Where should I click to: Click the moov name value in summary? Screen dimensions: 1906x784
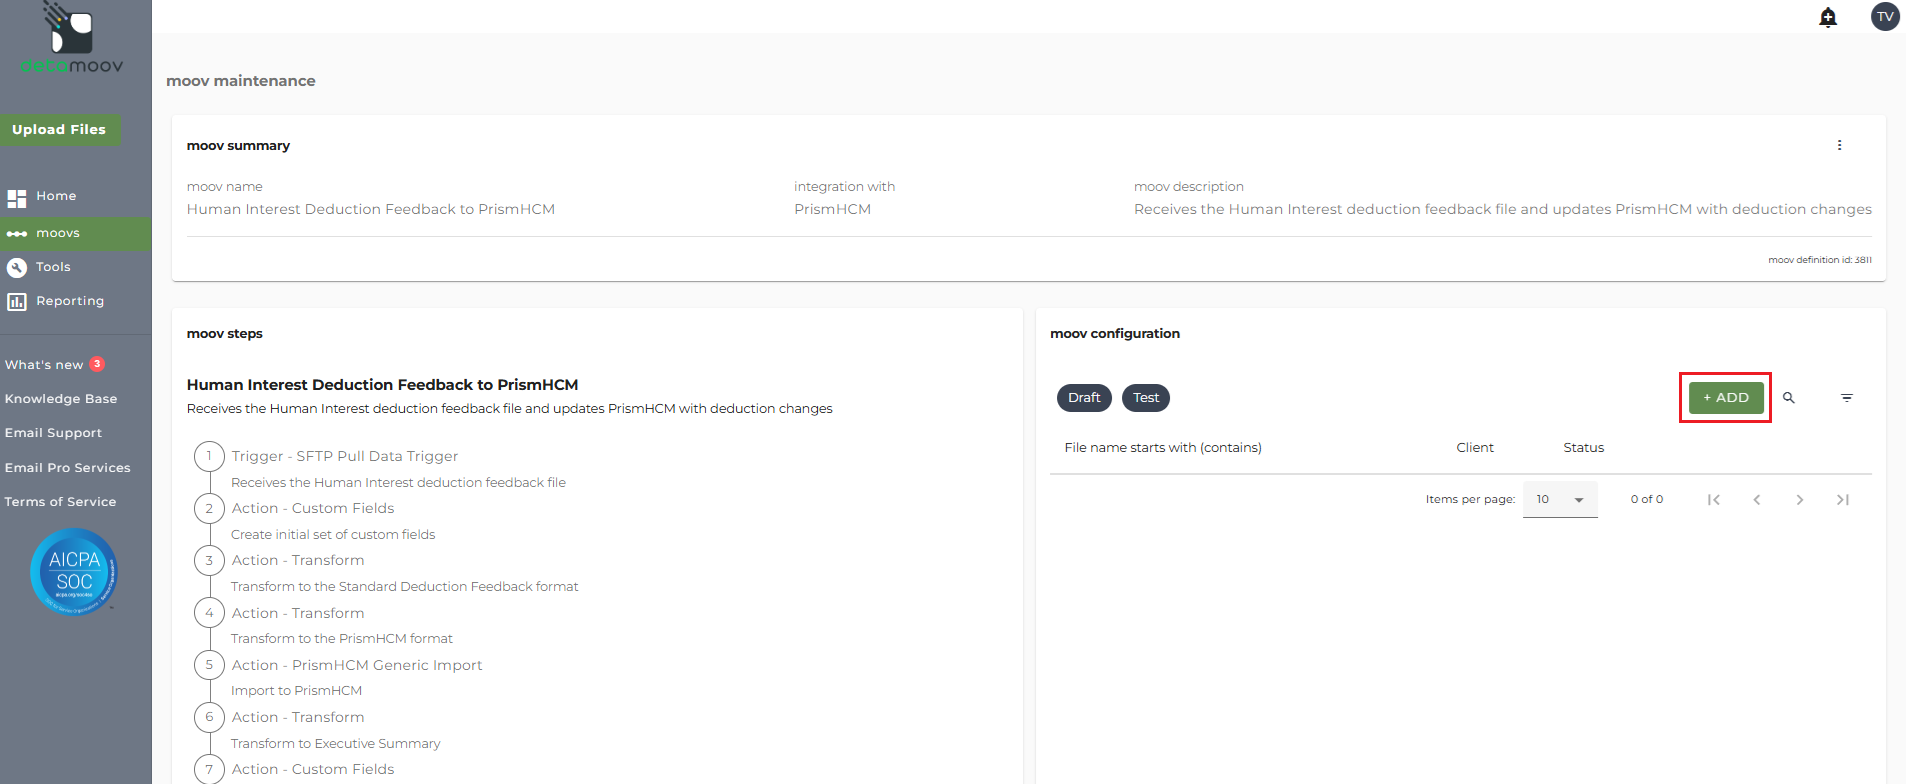pyautogui.click(x=371, y=209)
